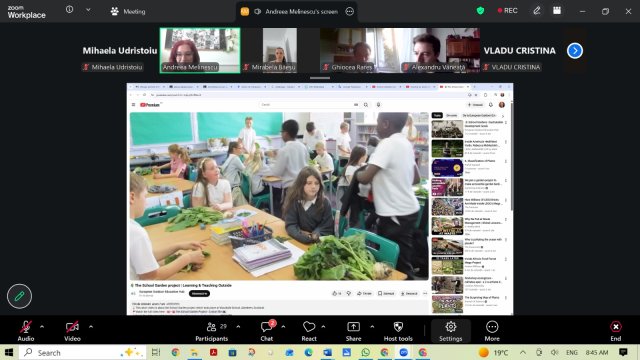Click the VLADU CRISTINA participant tile
The image size is (640, 360).
520,50
